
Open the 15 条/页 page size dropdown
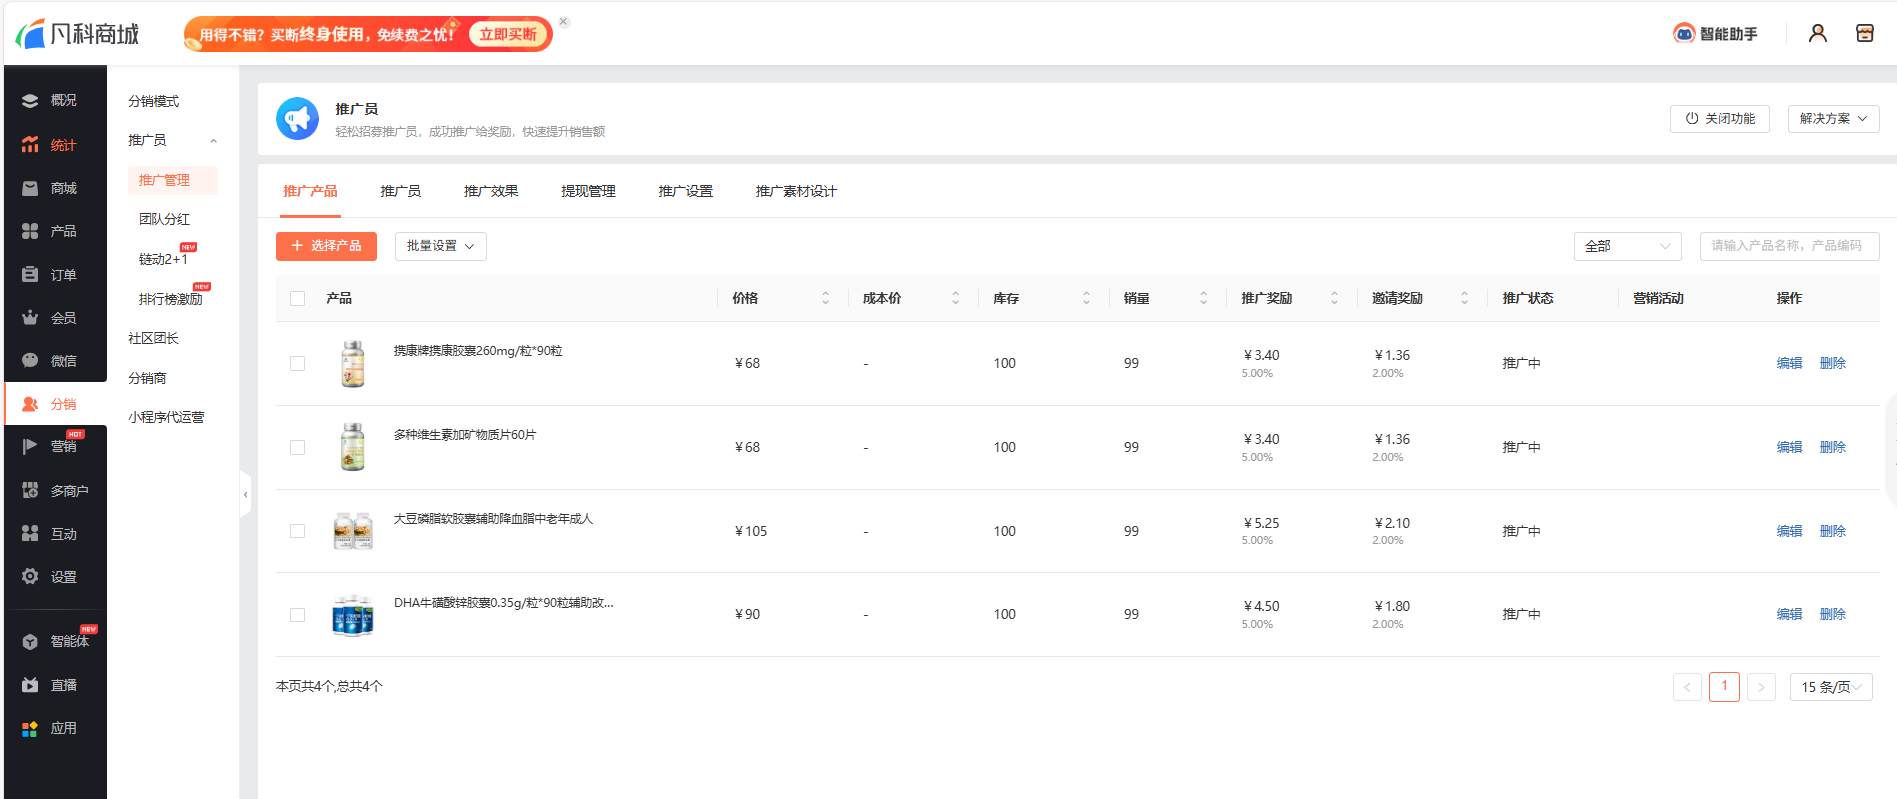1830,687
